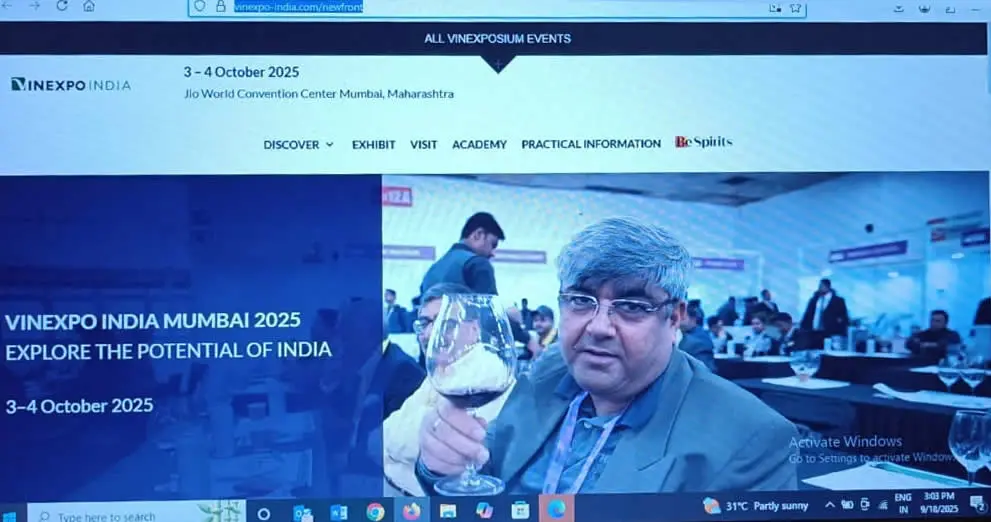Expand ALL VINEXPOSIUM EVENTS banner
Viewport: 991px width, 522px height.
pos(497,39)
